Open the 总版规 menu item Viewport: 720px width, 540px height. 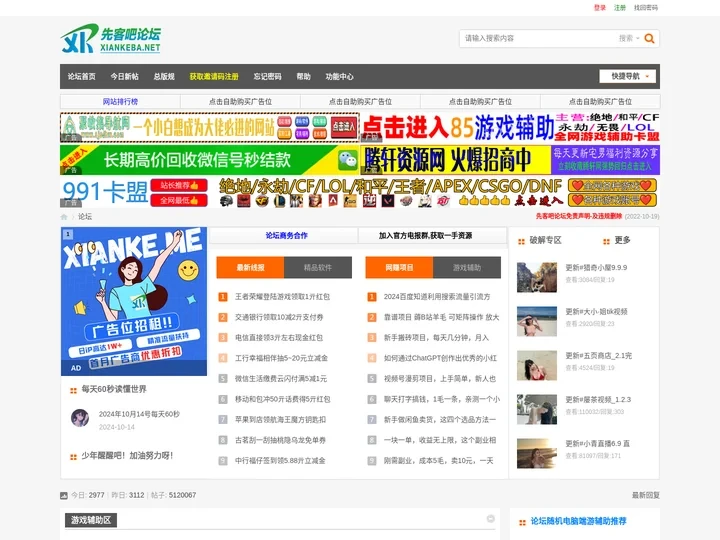point(164,77)
